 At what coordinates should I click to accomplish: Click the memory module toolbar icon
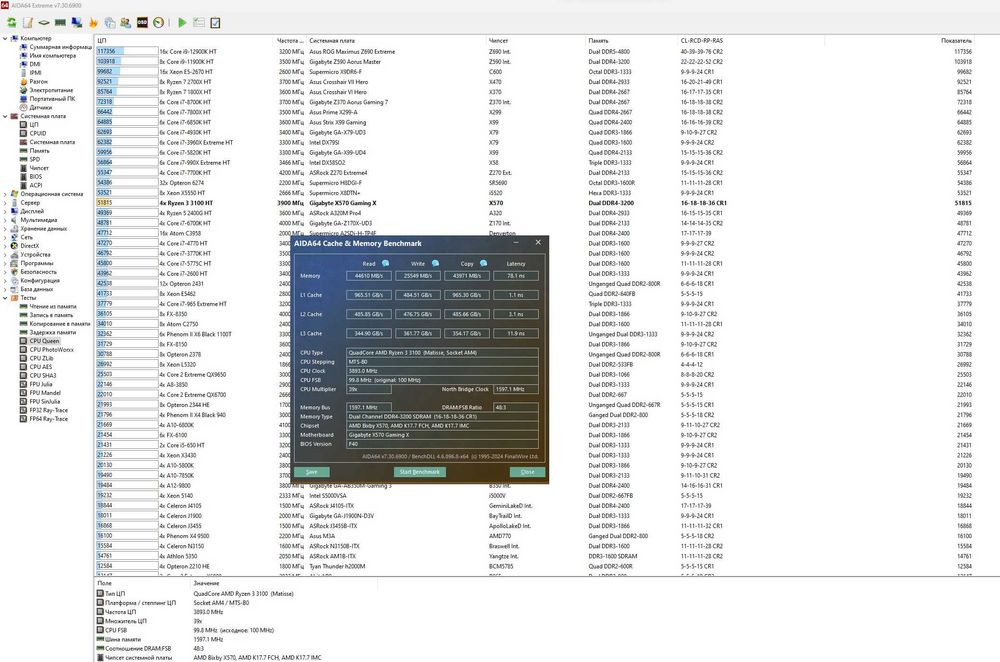[61, 23]
